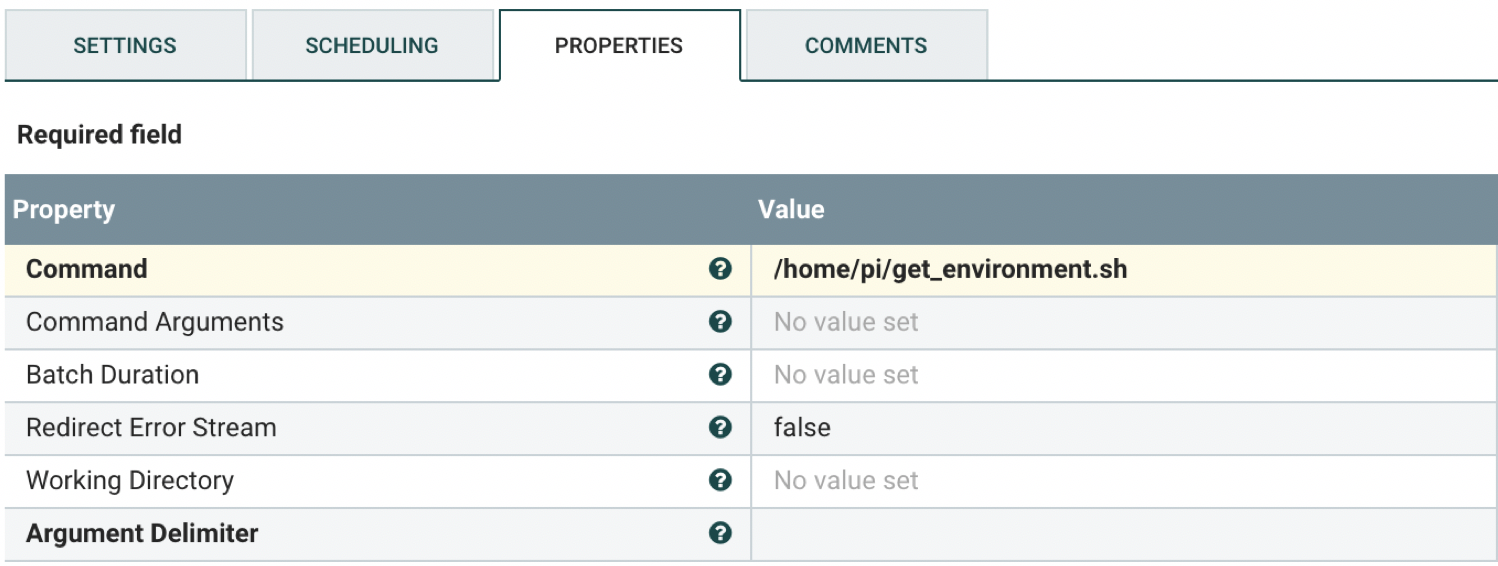Click the Property column header
Viewport: 1498px width, 566px height.
[x=64, y=210]
